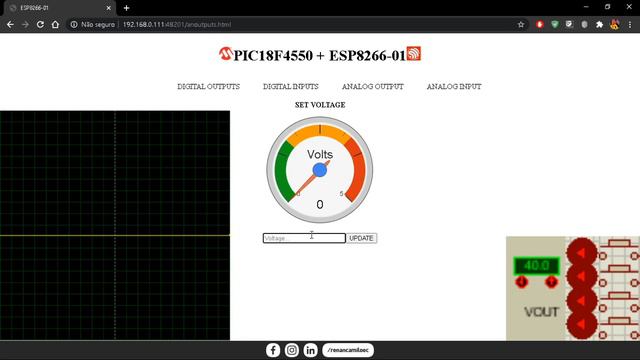640x360 pixels.
Task: Open the extensions puzzle piece menu
Action: pyautogui.click(x=599, y=24)
